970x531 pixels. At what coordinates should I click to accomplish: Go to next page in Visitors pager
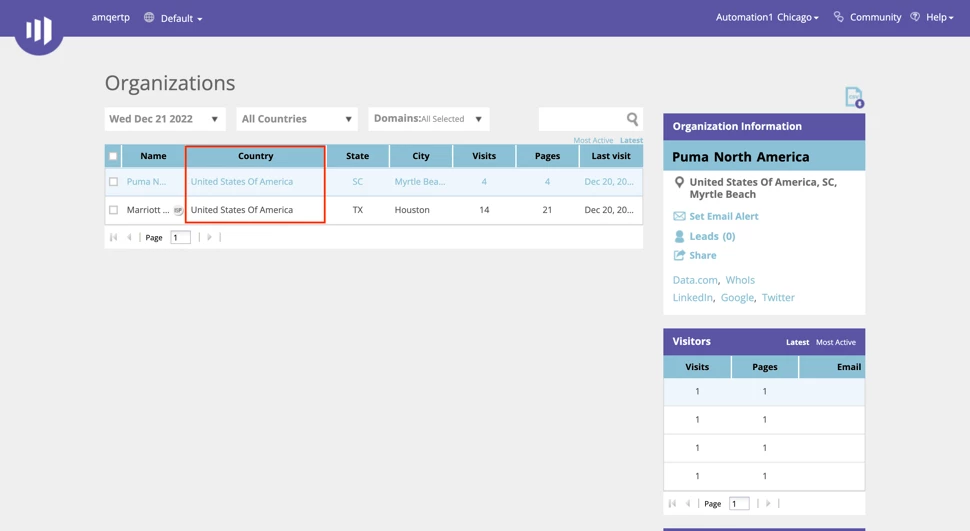click(768, 503)
